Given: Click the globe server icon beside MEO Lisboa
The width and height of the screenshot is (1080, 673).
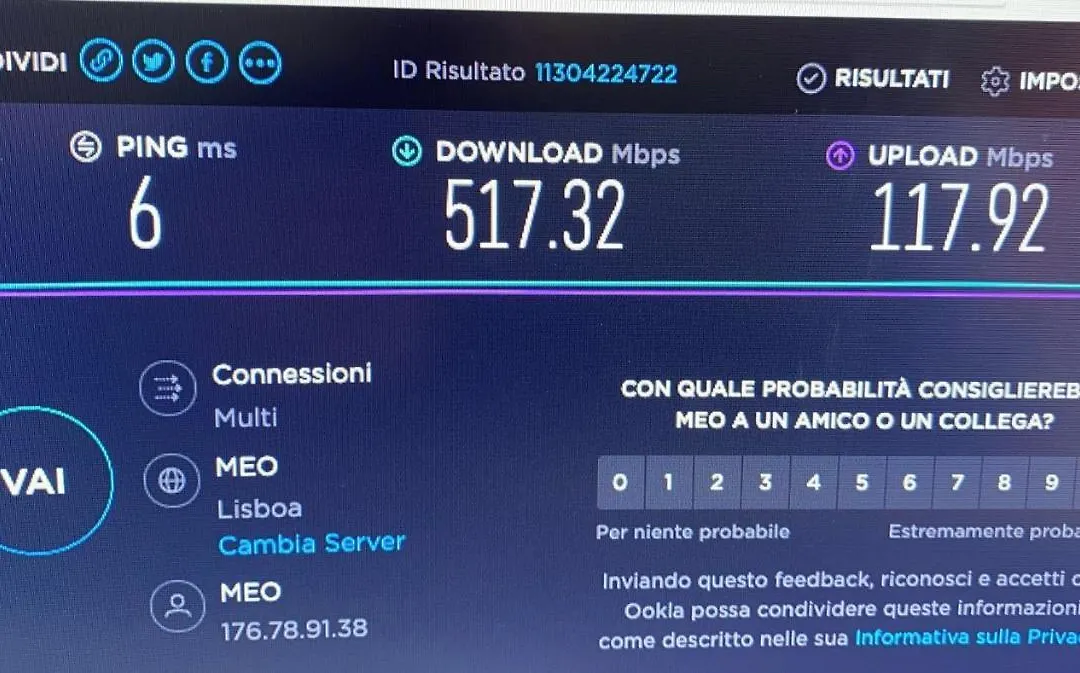Looking at the screenshot, I should coord(172,480).
